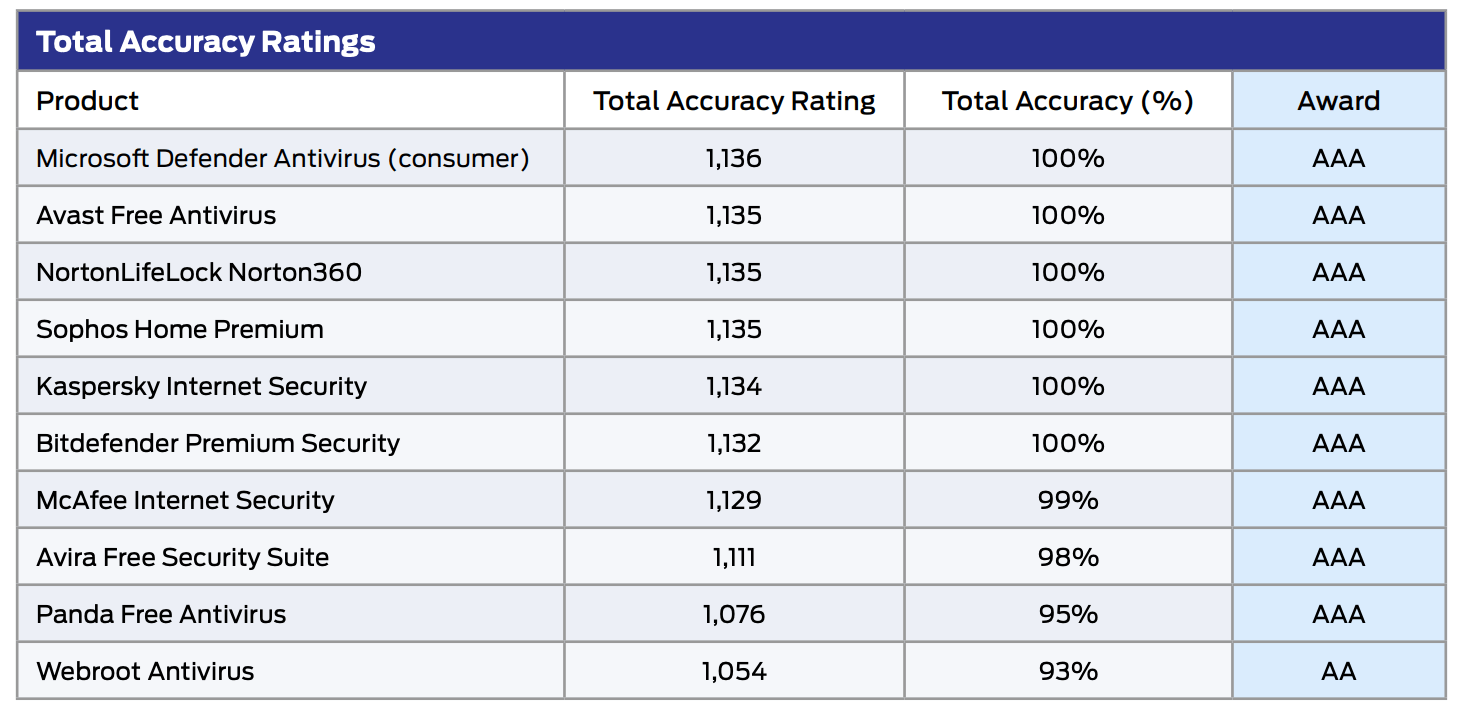Click the Panda Free Antivirus product name

coord(161,614)
